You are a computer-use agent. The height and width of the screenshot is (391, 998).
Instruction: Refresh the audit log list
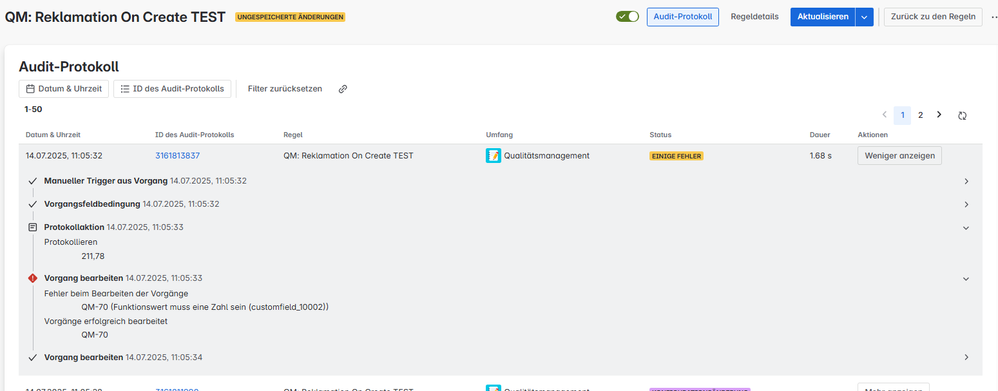(x=962, y=115)
